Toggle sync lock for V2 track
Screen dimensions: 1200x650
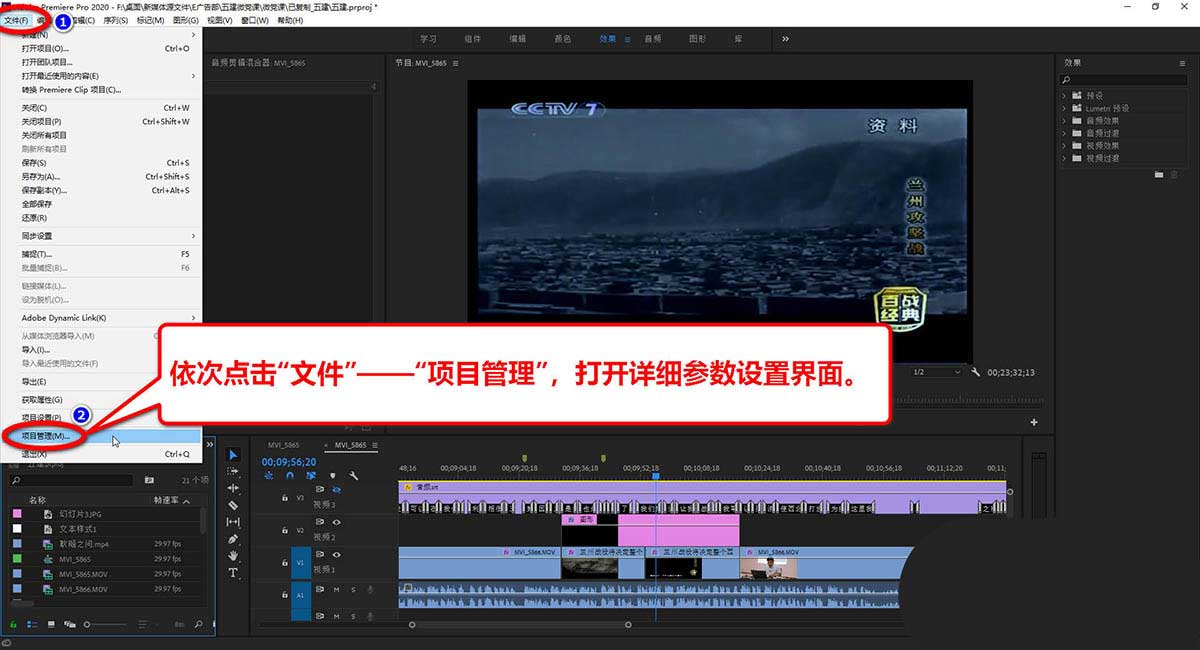[x=321, y=522]
